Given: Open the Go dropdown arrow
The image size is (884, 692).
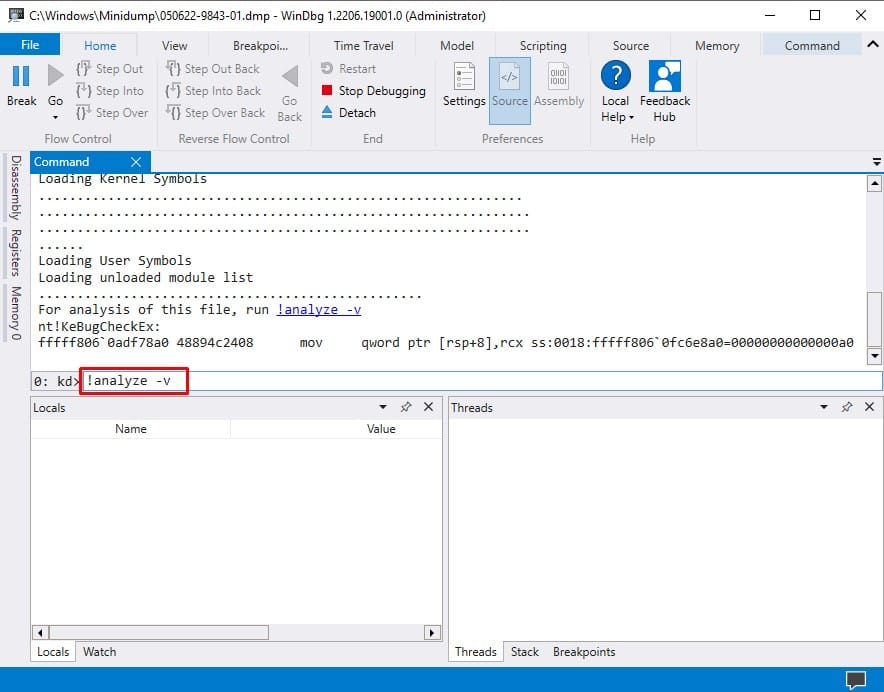Looking at the screenshot, I should [55, 117].
